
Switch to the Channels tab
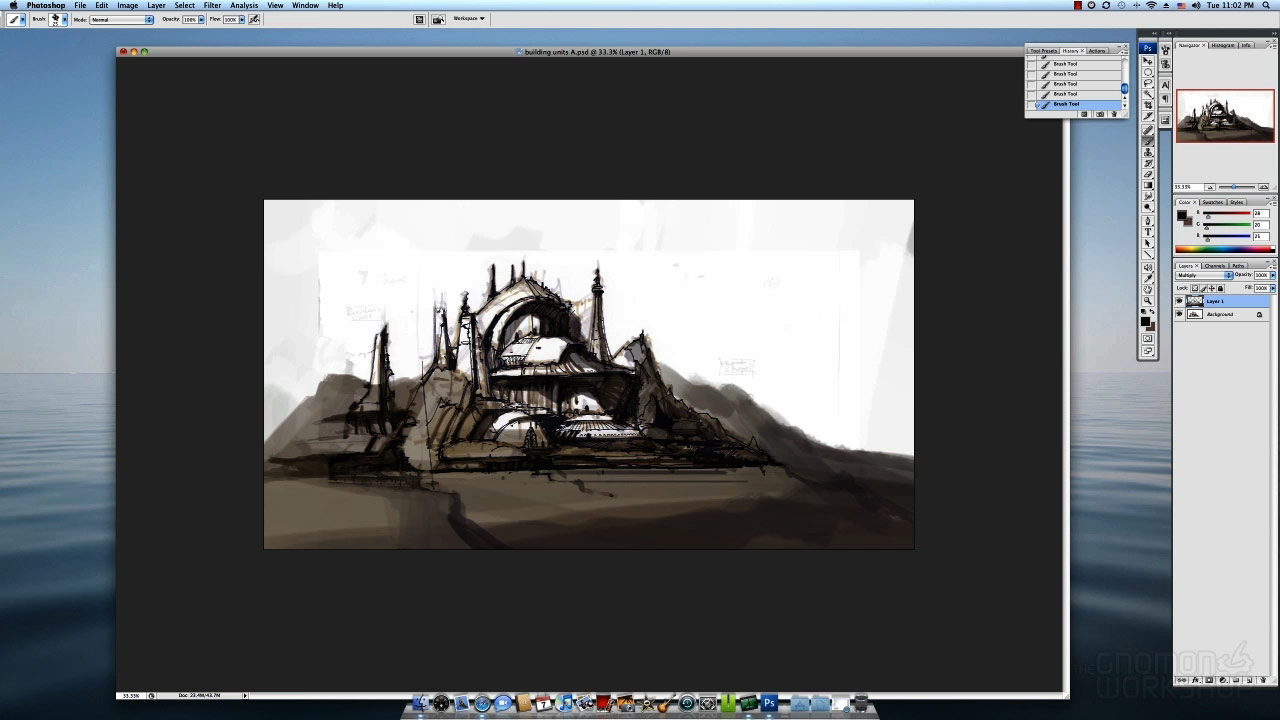1215,266
